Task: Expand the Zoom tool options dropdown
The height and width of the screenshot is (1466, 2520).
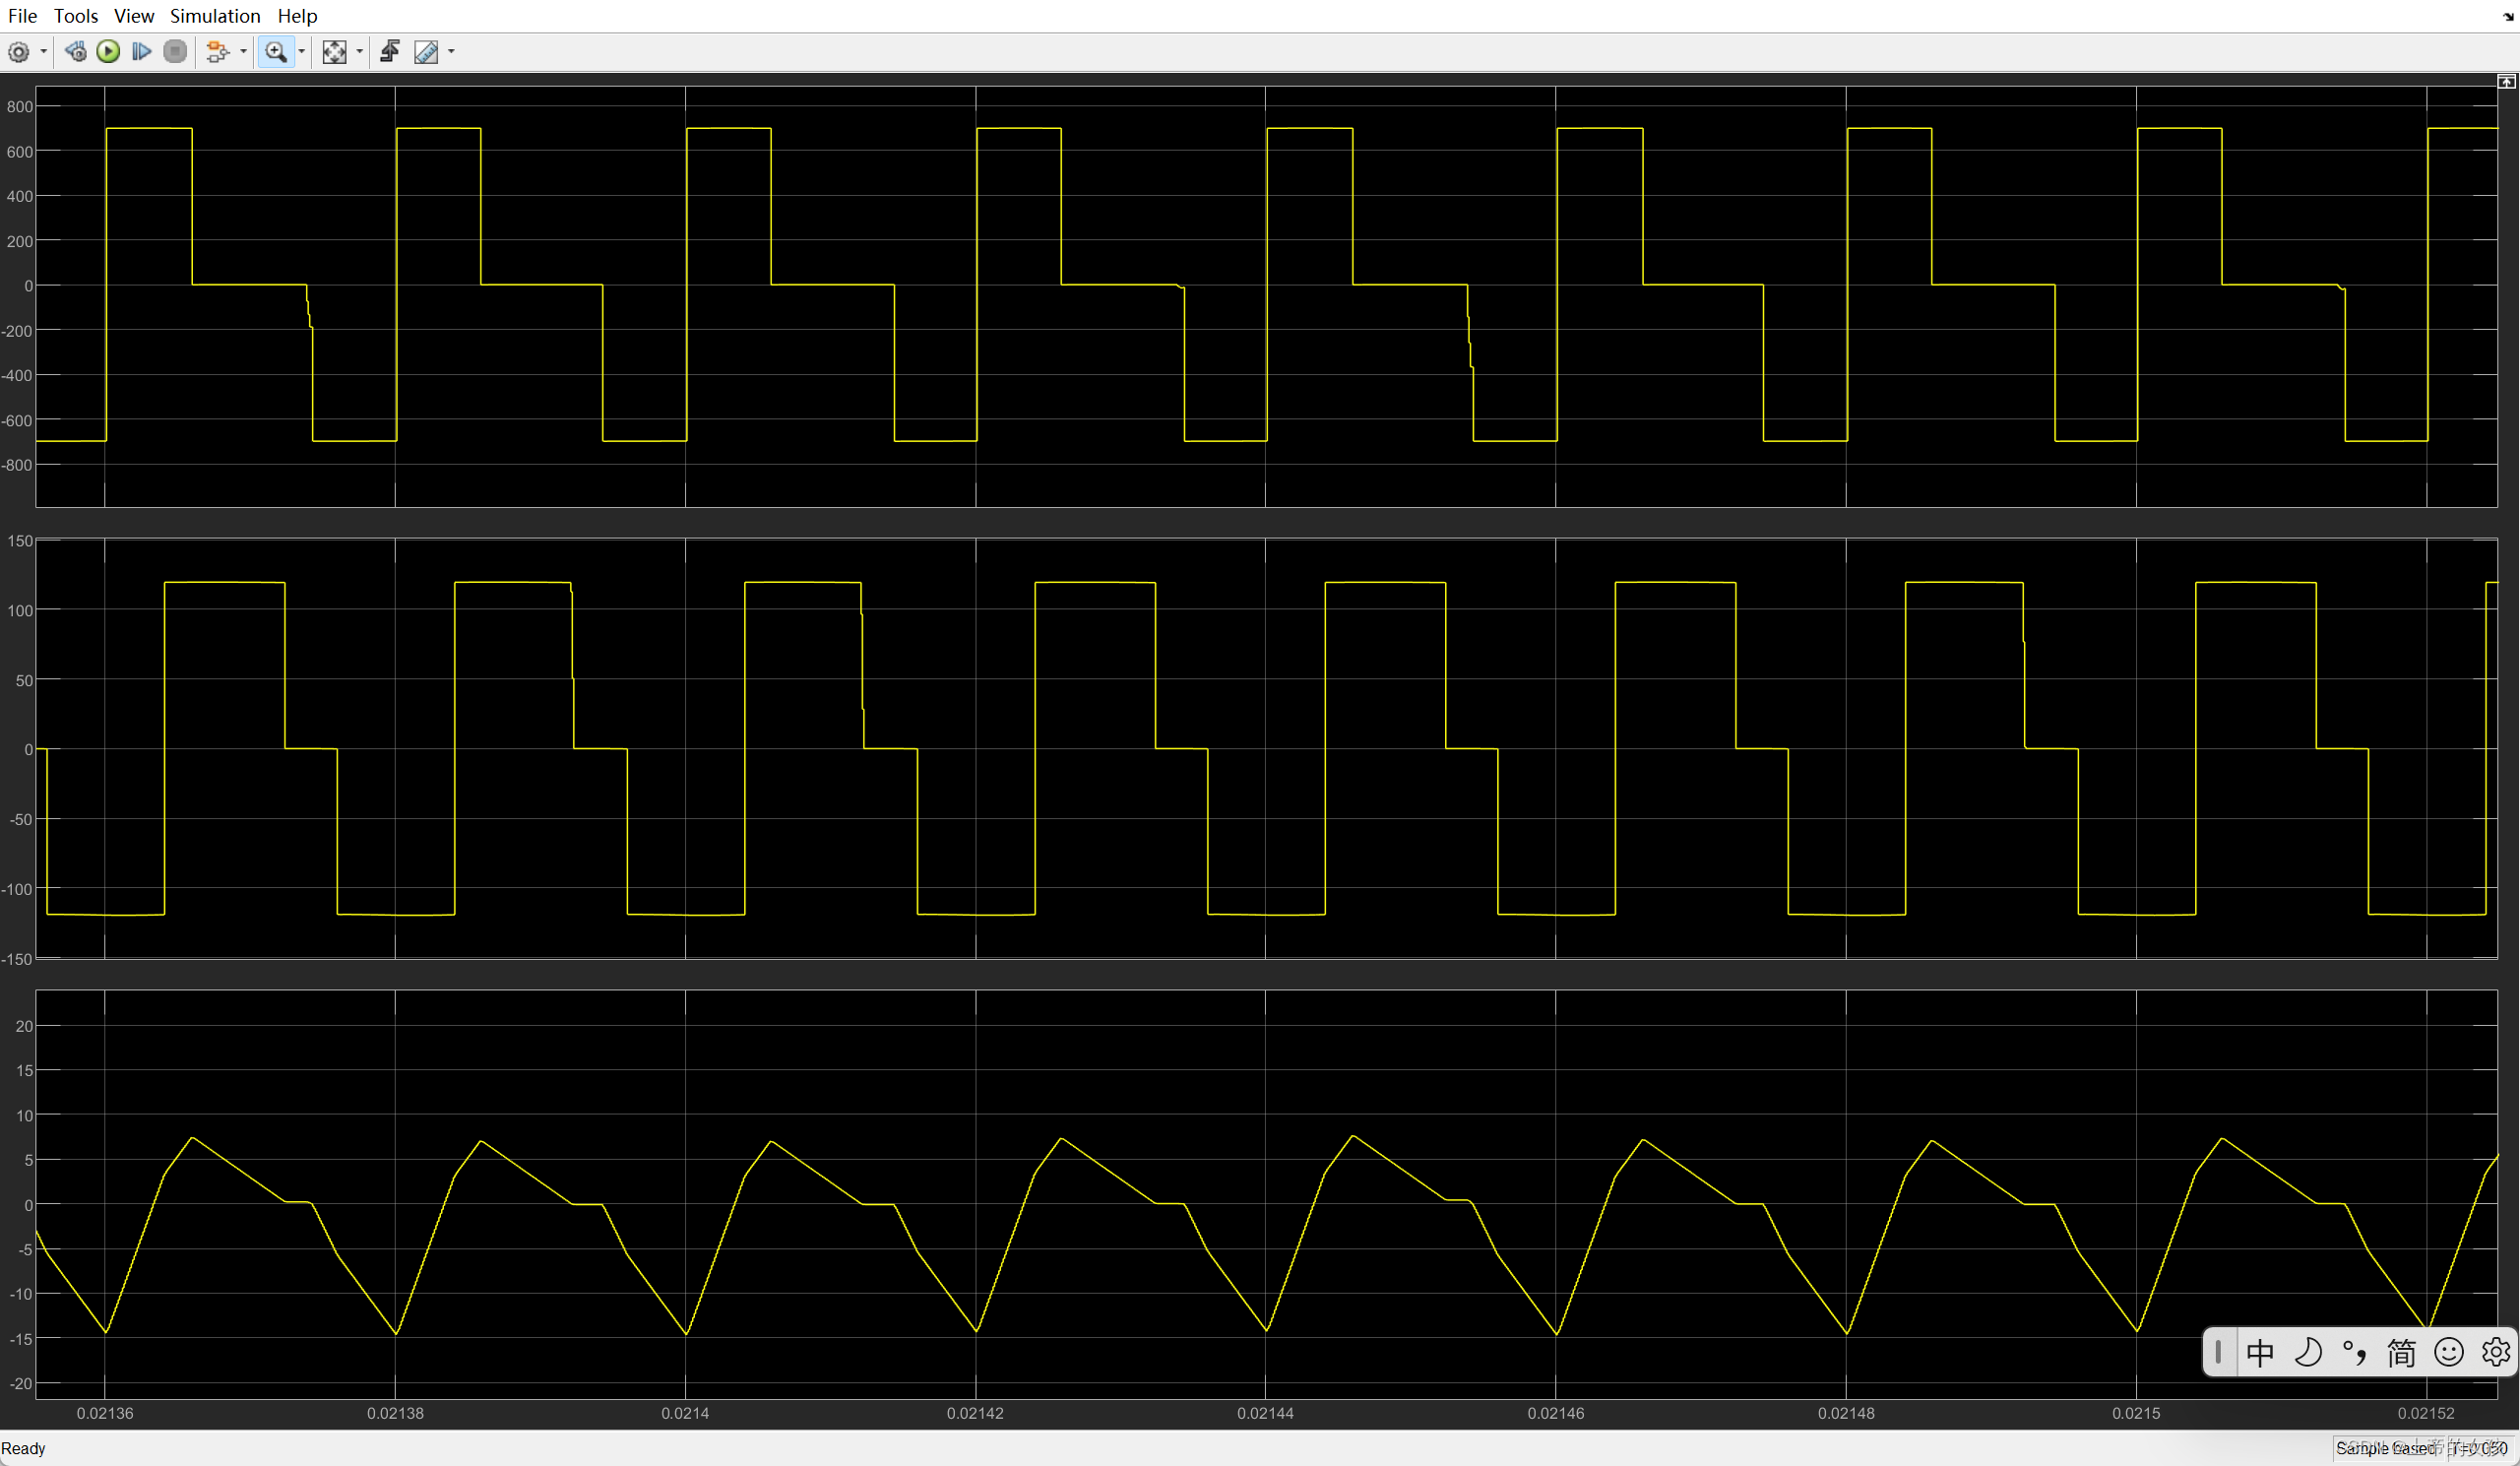Action: 302,52
